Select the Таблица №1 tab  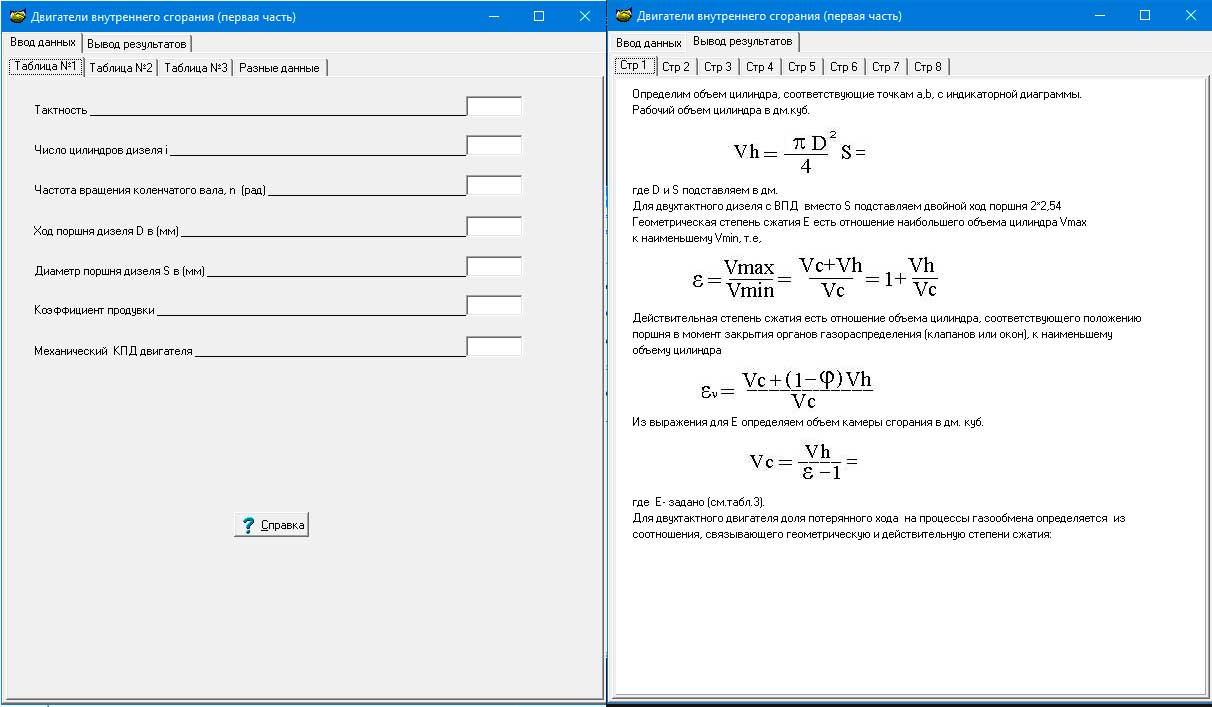[45, 67]
